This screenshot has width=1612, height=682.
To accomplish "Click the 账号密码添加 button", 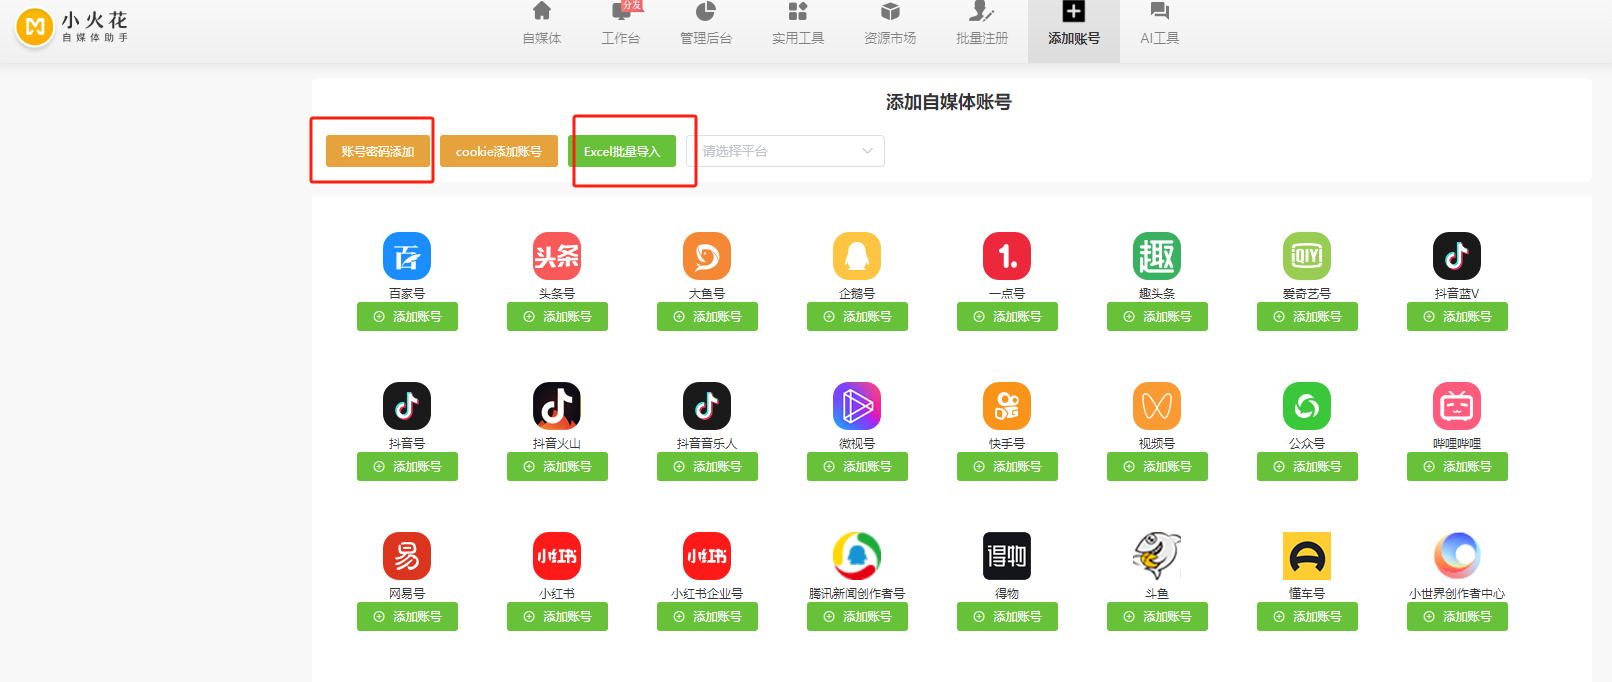I will (x=378, y=151).
